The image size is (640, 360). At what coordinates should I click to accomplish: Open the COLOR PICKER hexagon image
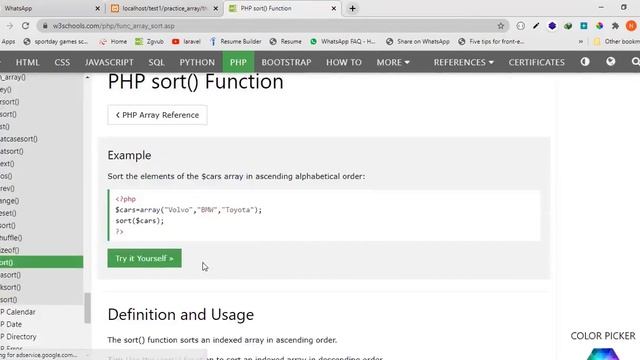click(603, 353)
